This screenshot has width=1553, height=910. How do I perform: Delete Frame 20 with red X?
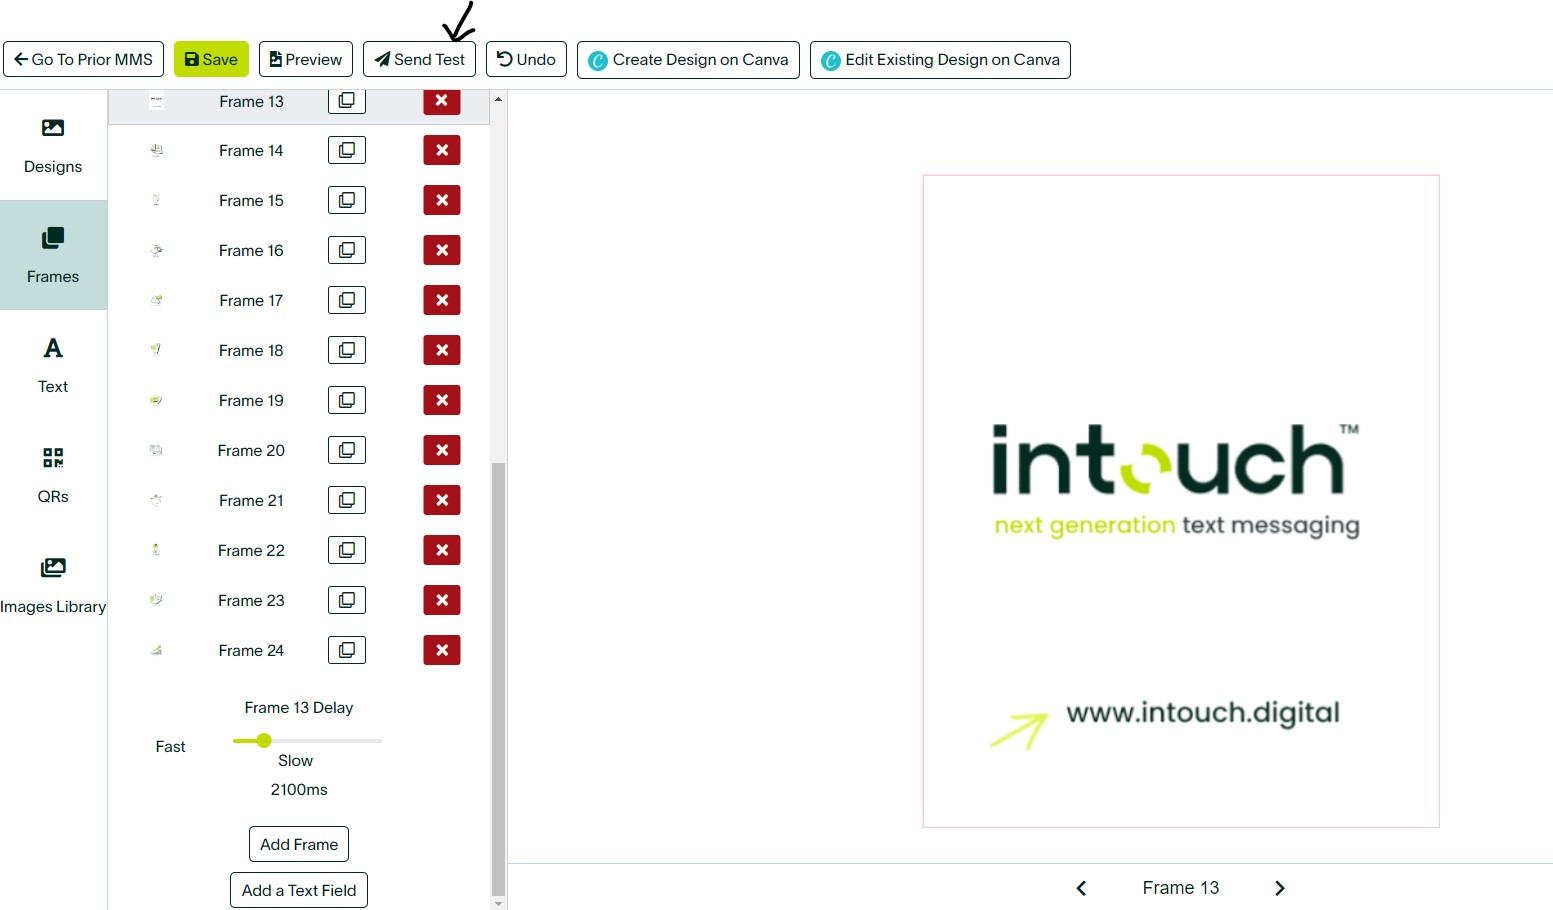(x=442, y=450)
